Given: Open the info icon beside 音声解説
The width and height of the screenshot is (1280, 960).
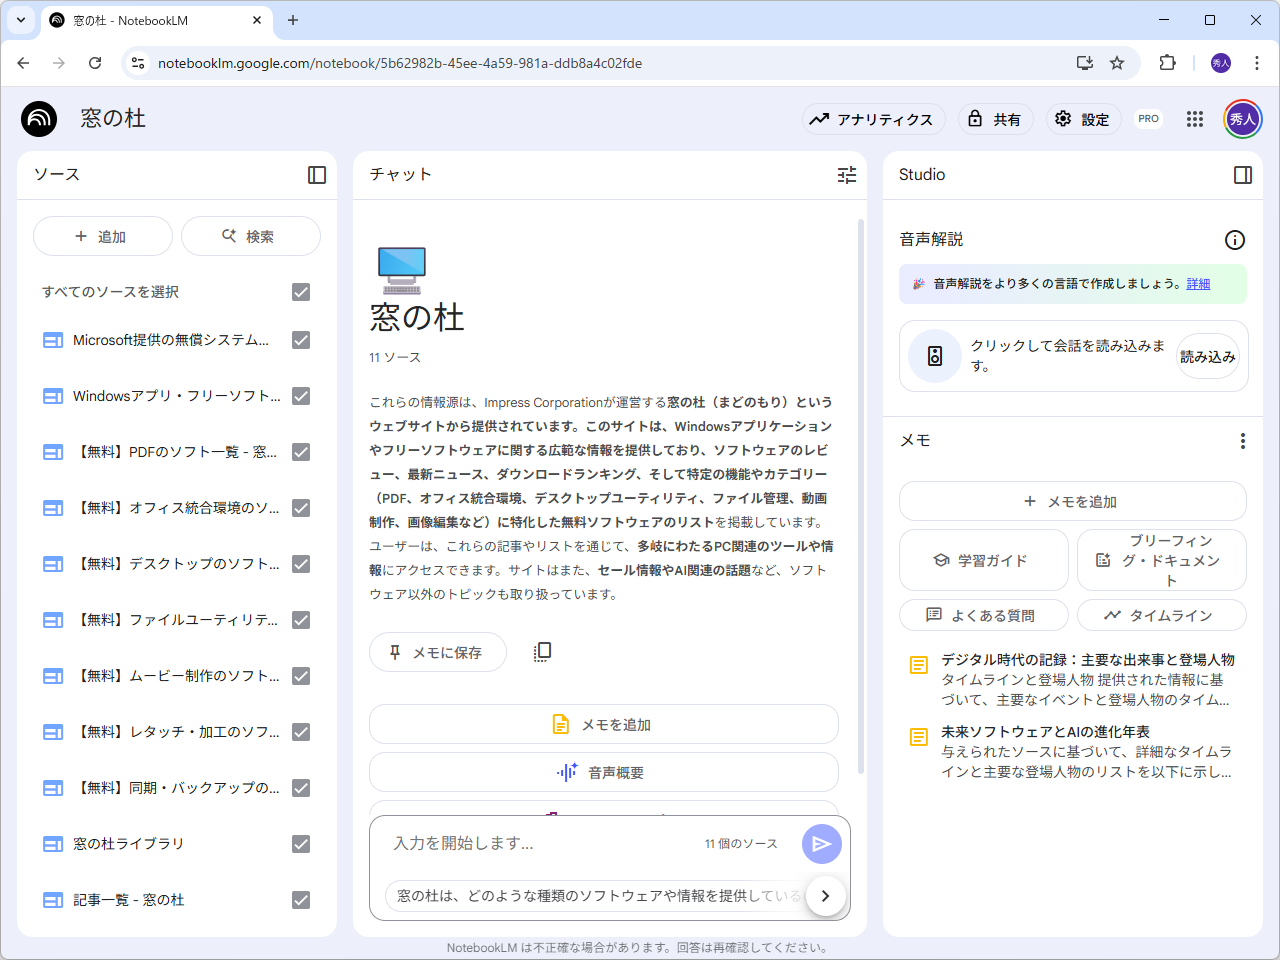Looking at the screenshot, I should coord(1235,239).
